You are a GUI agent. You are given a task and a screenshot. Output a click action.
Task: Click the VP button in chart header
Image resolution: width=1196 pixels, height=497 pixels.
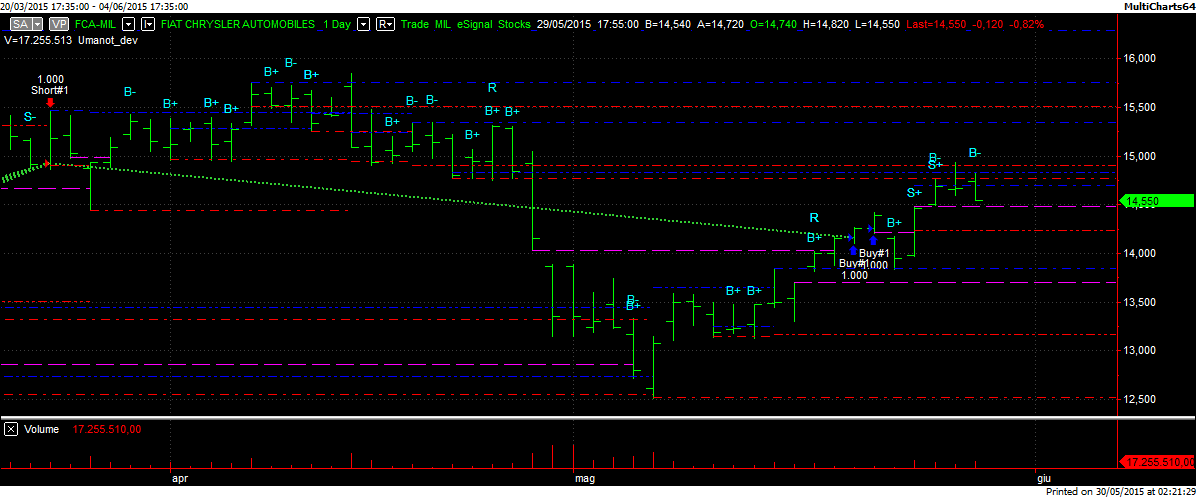(59, 23)
